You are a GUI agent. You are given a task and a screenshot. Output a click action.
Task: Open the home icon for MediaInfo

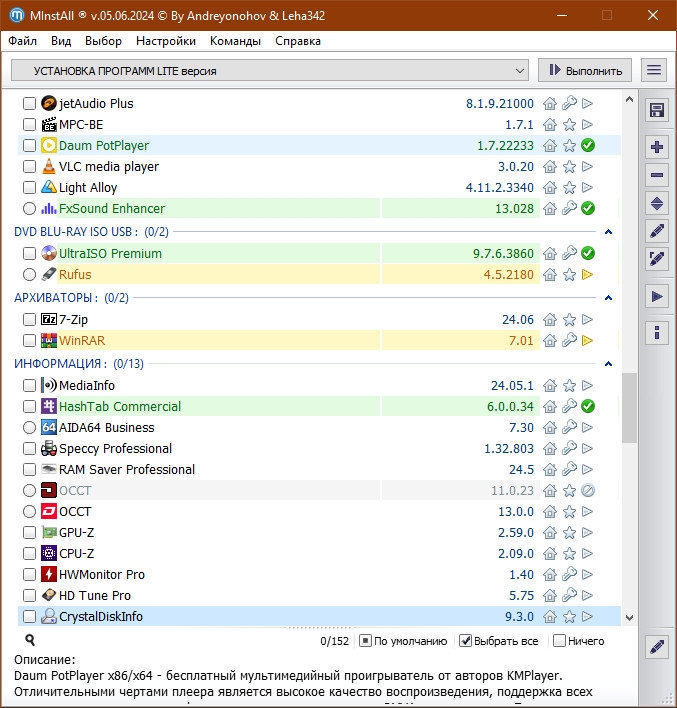[550, 386]
